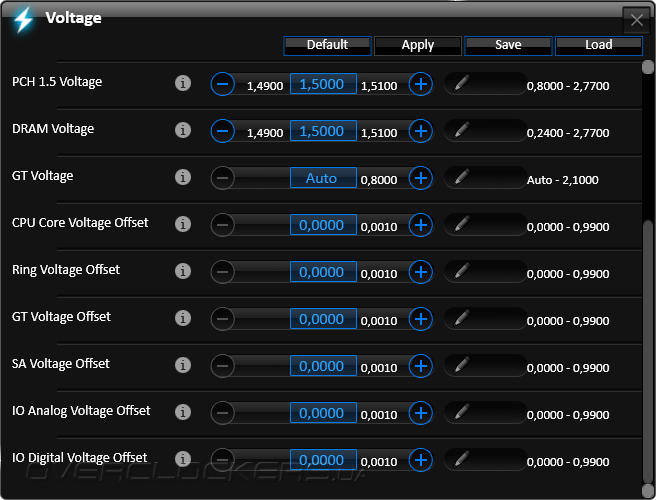The width and height of the screenshot is (656, 500).
Task: Select Ring Voltage Offset value 0,0000
Action: 323,272
